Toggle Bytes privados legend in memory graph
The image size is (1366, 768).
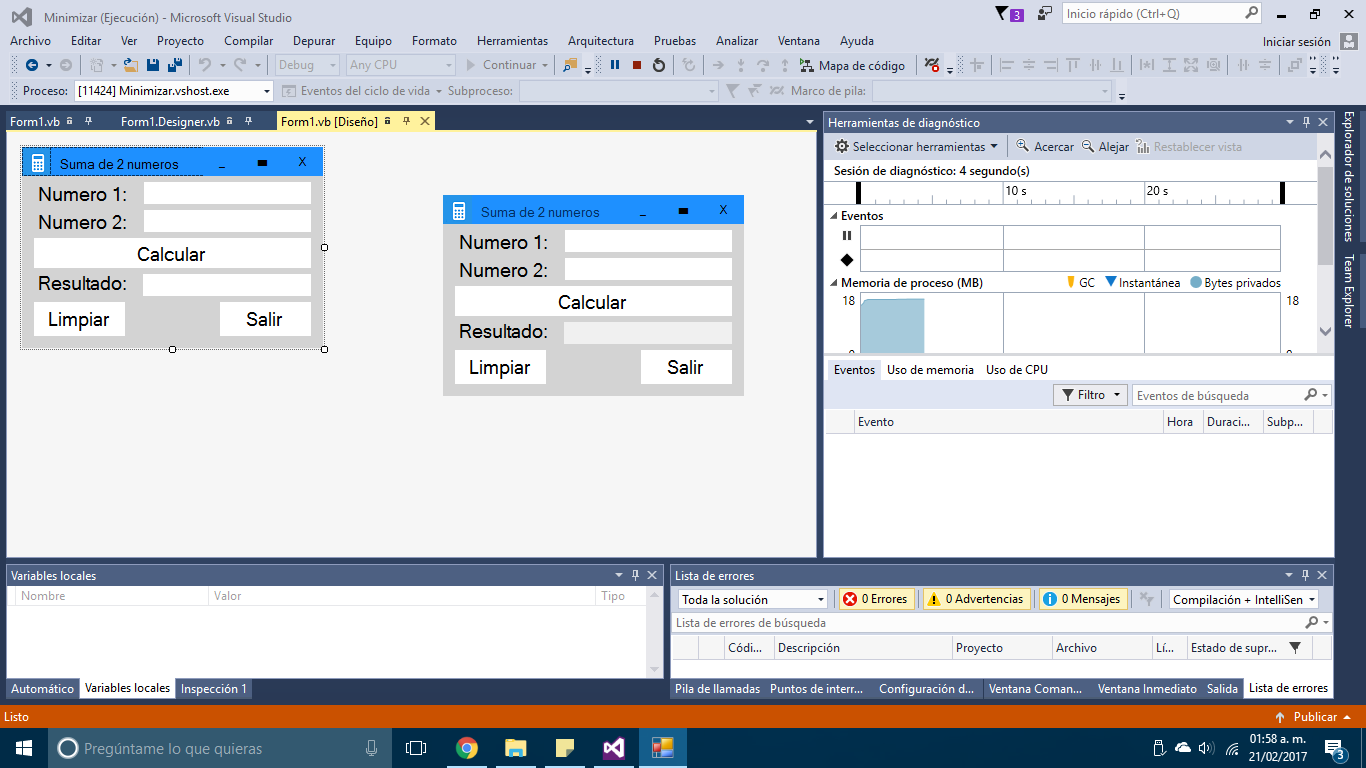coord(1235,283)
